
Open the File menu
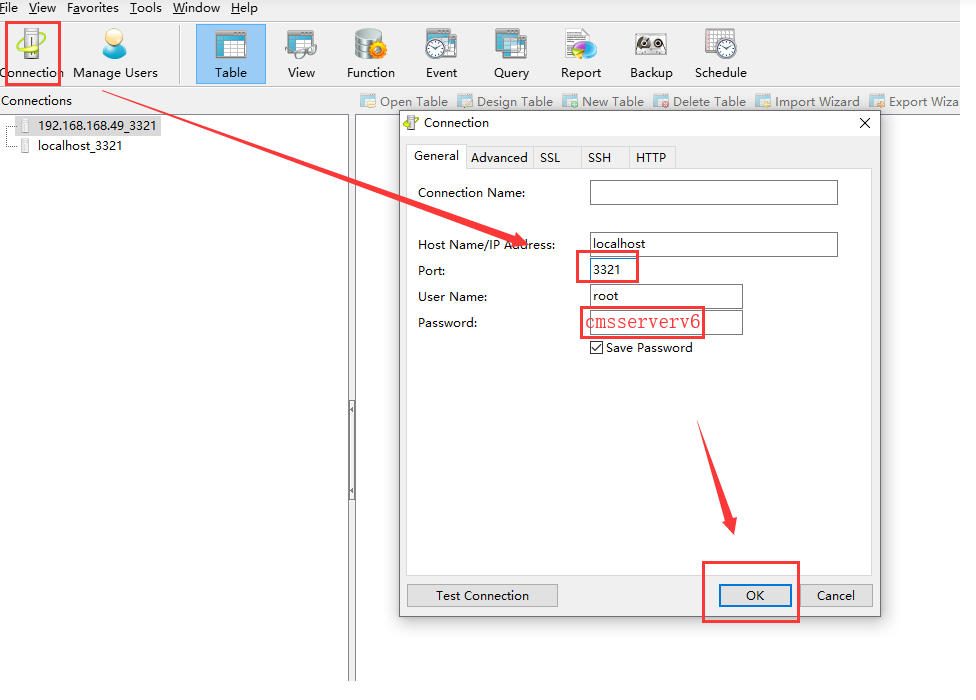pyautogui.click(x=8, y=8)
